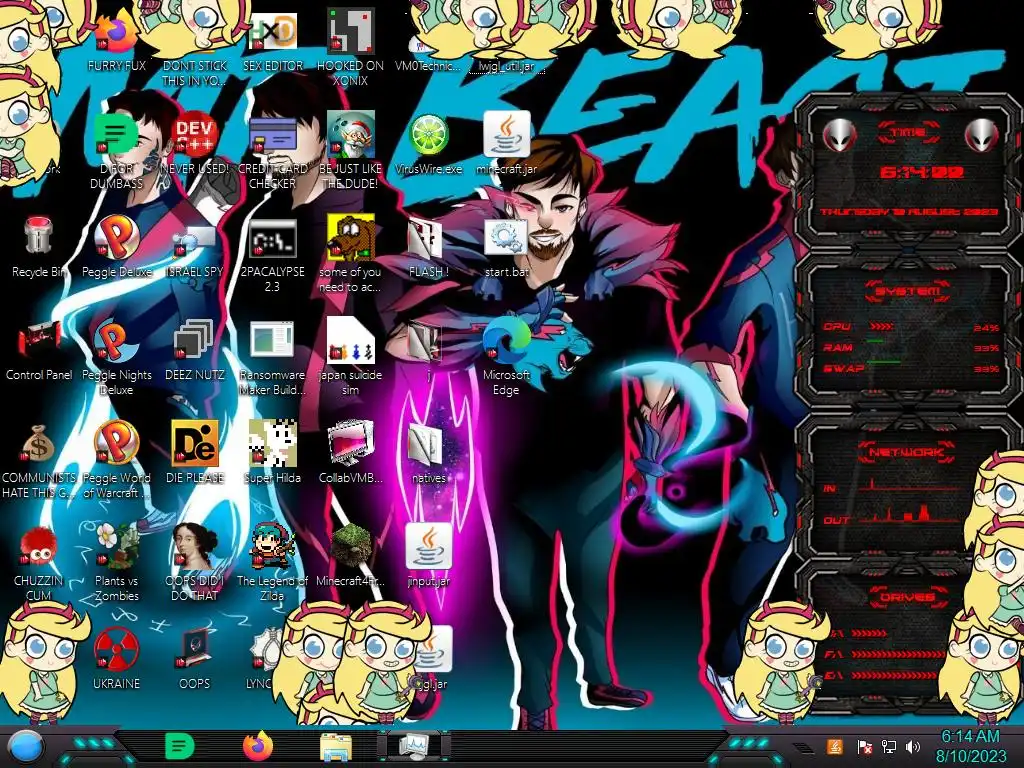Switch to the monitor taskbar app
1024x768 pixels.
click(414, 747)
